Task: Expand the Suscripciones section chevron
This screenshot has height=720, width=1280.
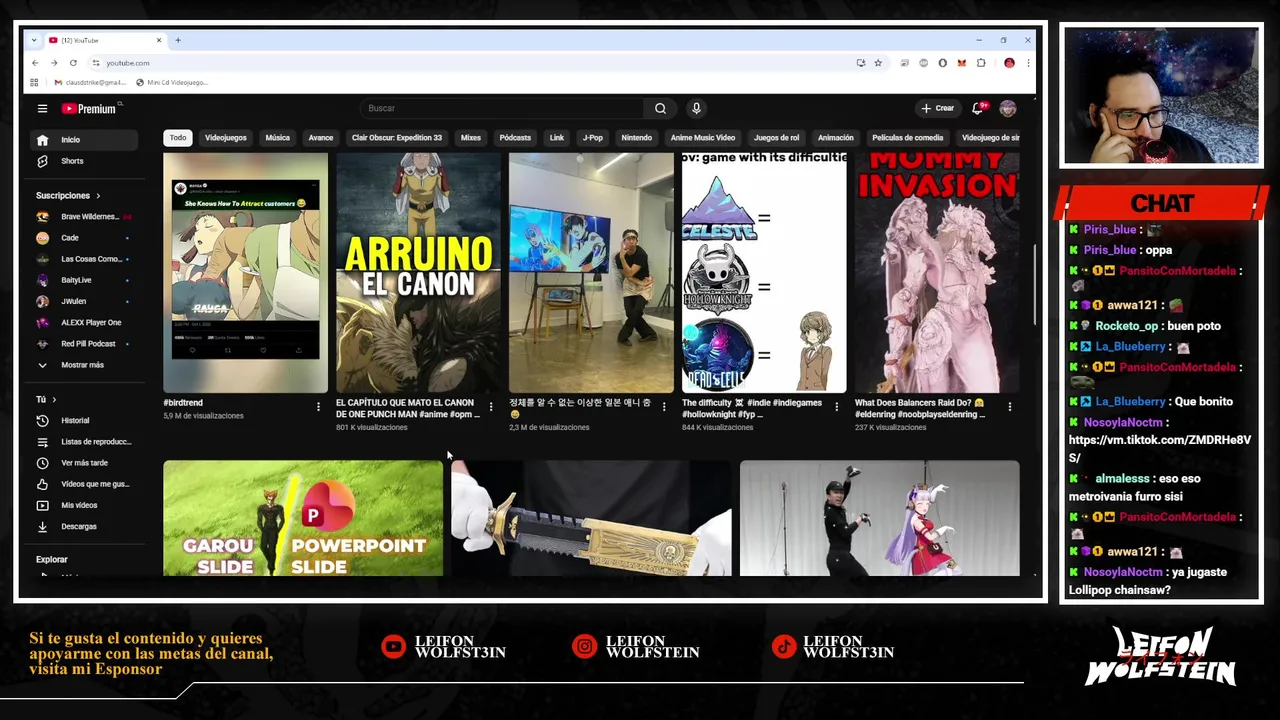Action: point(98,196)
